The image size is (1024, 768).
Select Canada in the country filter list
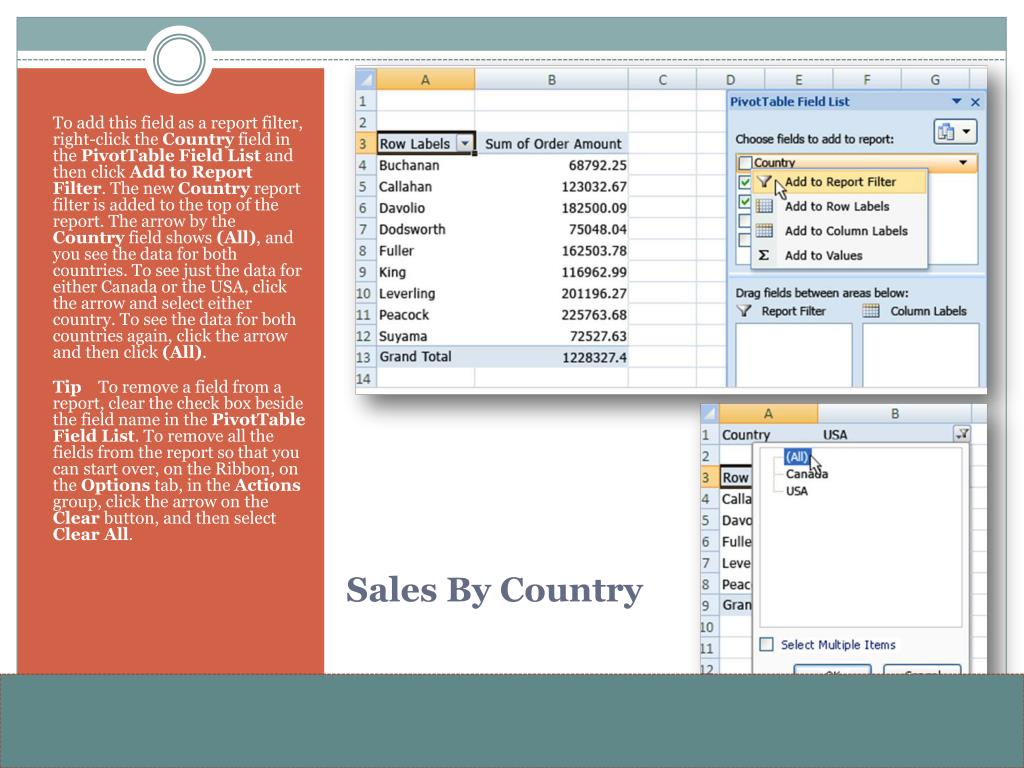click(x=807, y=474)
